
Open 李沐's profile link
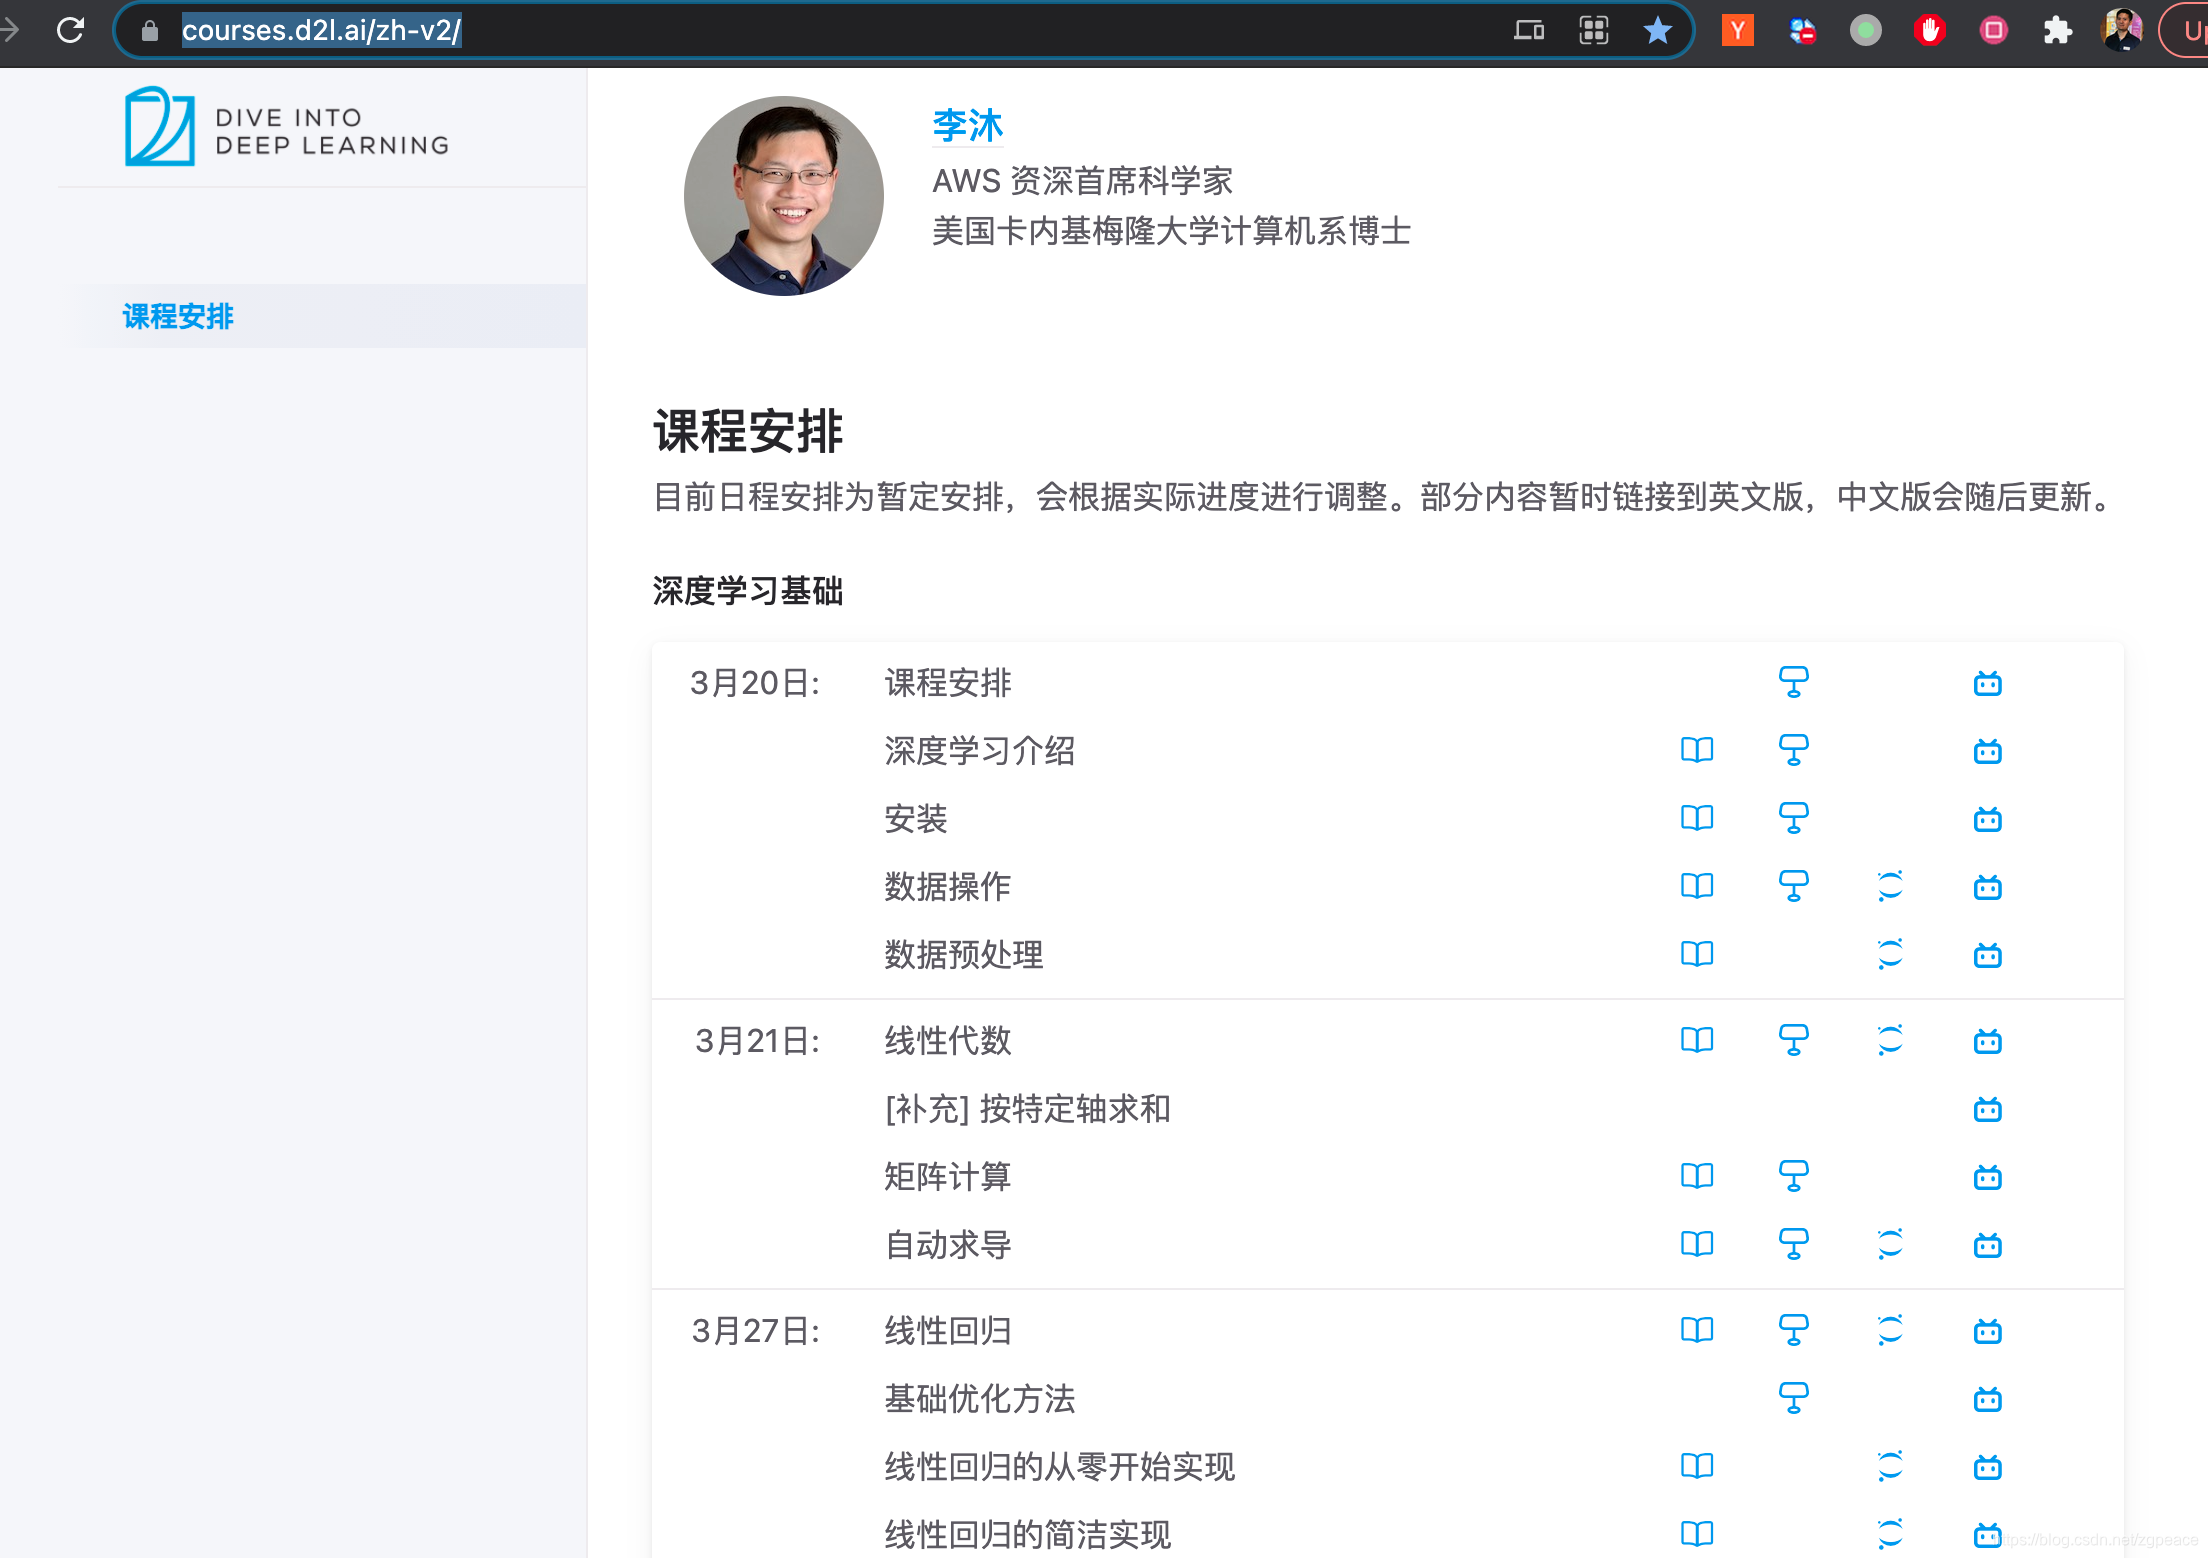(966, 124)
